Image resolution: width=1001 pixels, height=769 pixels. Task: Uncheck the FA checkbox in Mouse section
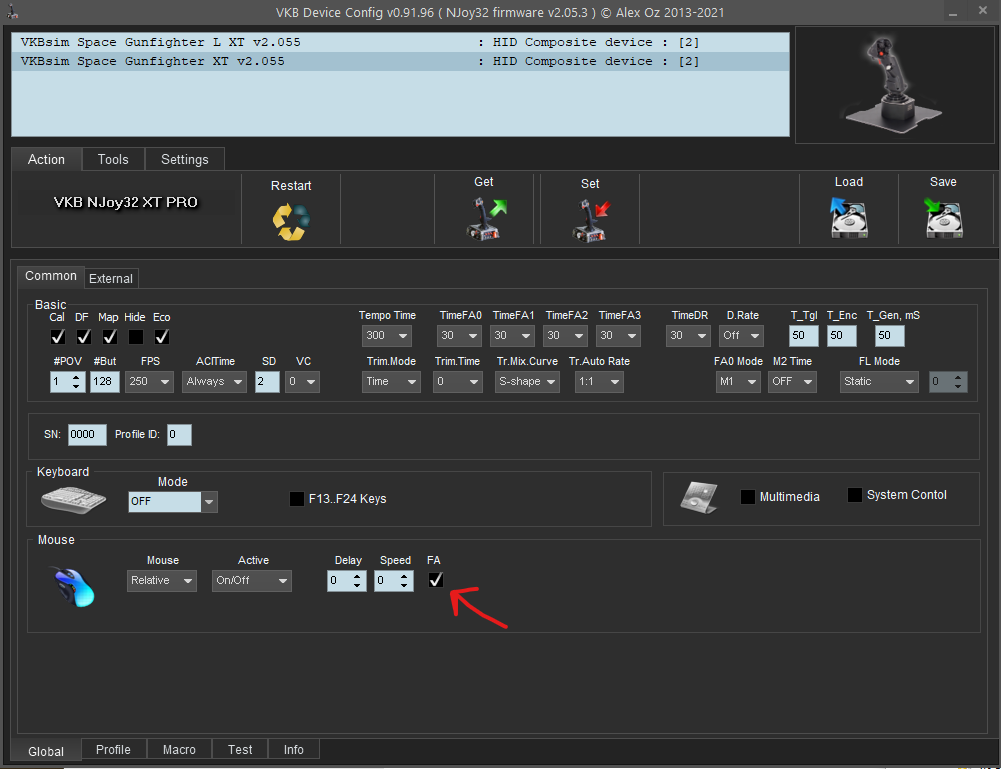(x=435, y=580)
